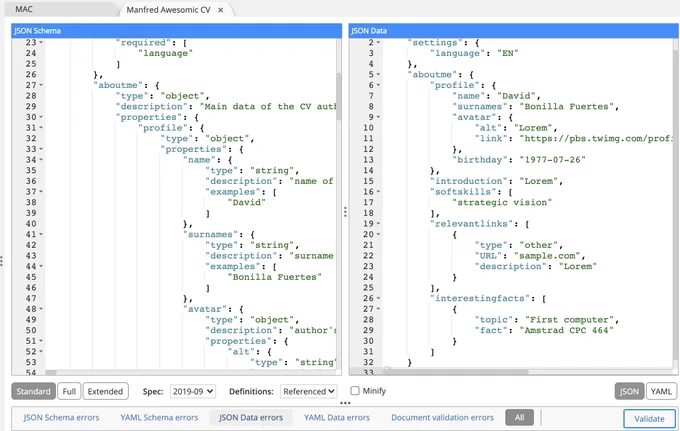680x431 pixels.
Task: Click the "introduction" key in data
Action: [468, 181]
